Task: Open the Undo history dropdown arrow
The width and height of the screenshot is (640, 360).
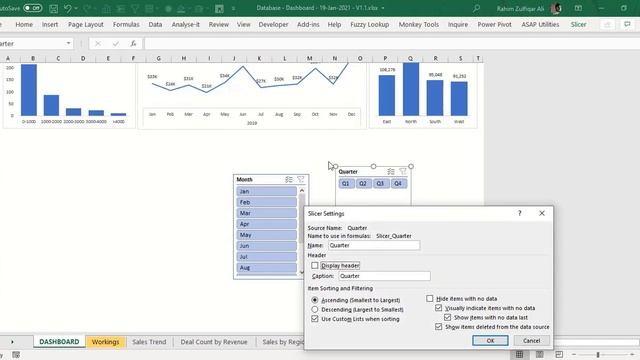Action: tap(76, 8)
